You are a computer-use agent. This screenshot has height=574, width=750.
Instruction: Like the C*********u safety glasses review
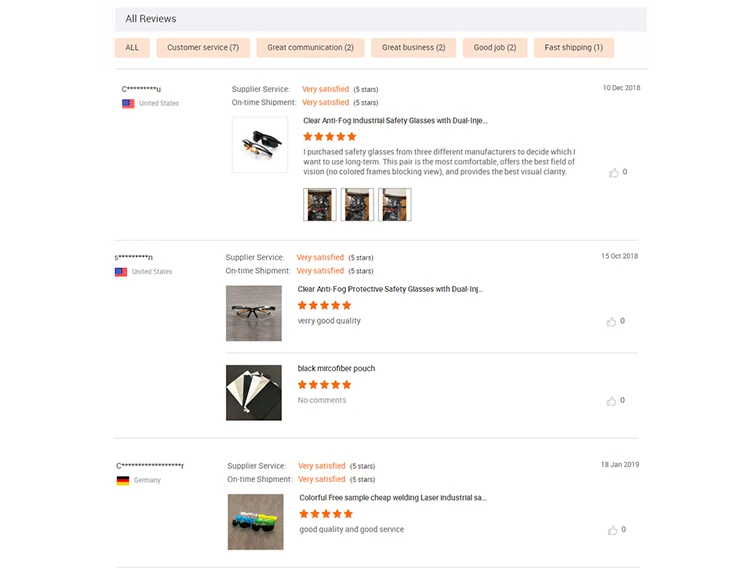(613, 173)
